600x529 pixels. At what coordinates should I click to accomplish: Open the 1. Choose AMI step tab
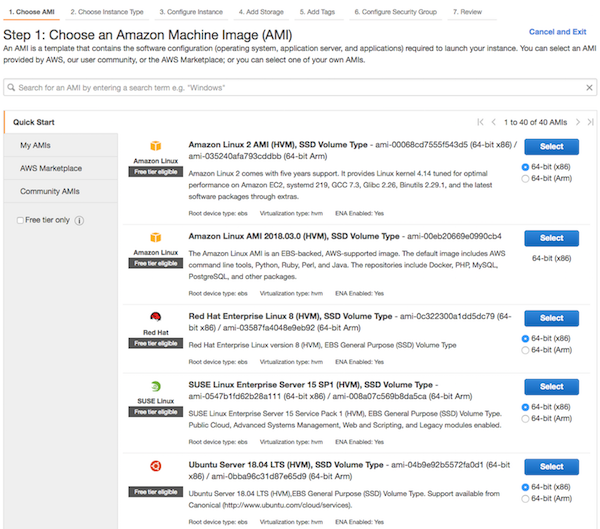click(32, 12)
